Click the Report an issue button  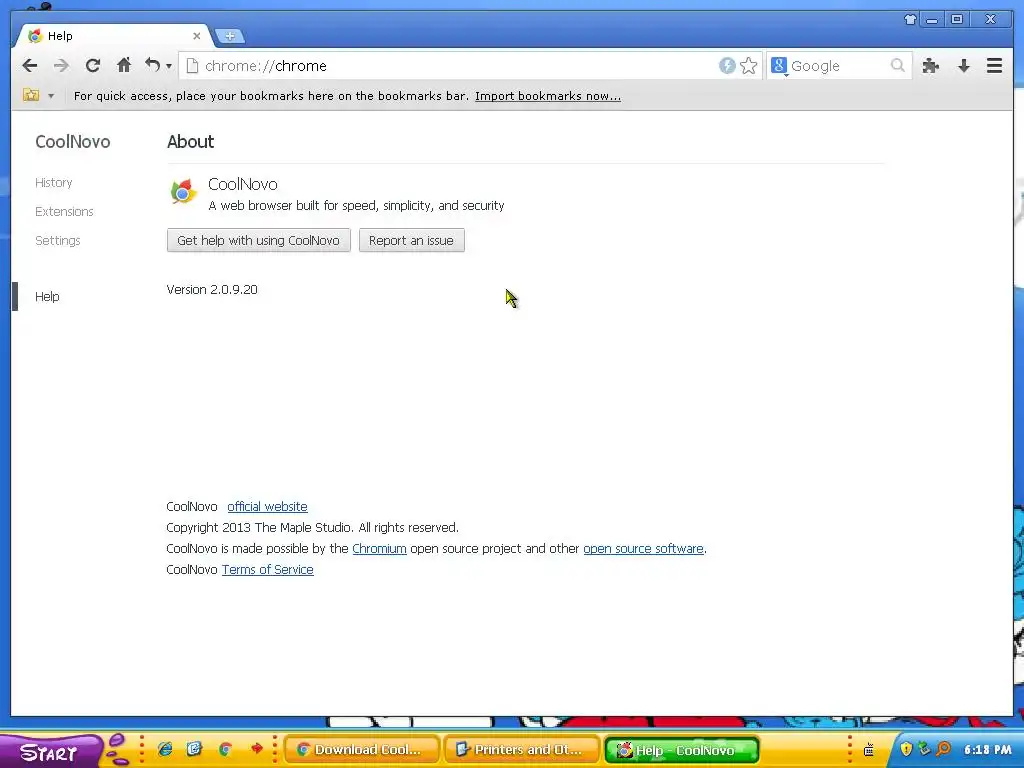pyautogui.click(x=411, y=240)
